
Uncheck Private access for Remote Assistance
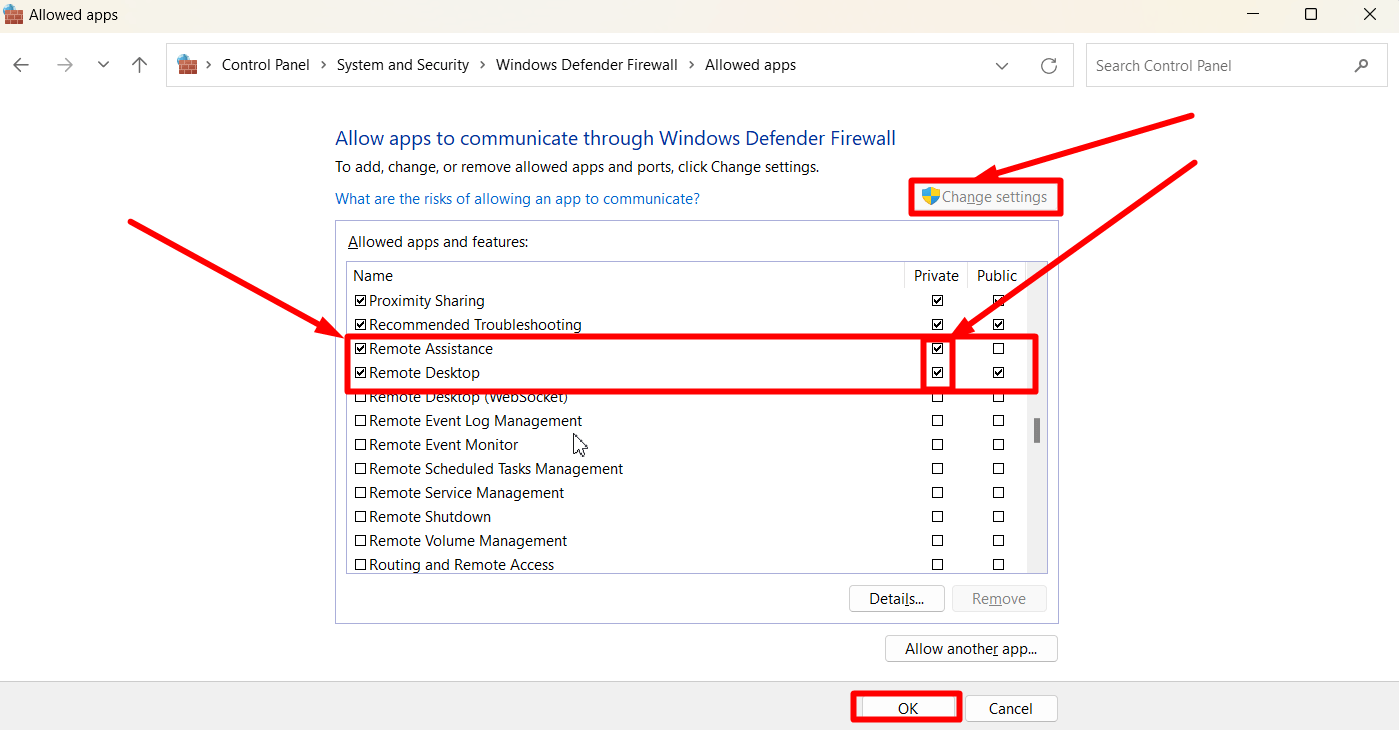pyautogui.click(x=937, y=348)
